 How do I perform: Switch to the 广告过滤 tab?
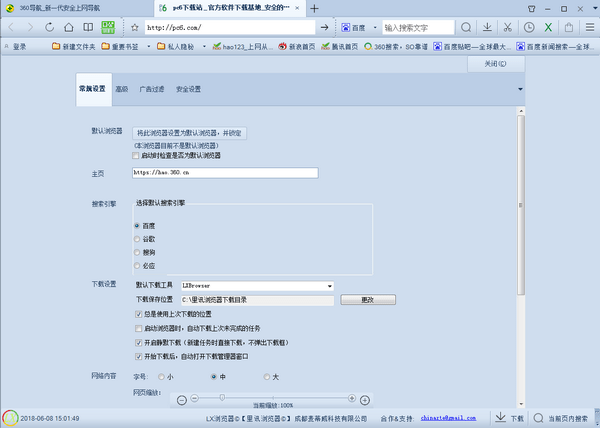click(x=152, y=89)
